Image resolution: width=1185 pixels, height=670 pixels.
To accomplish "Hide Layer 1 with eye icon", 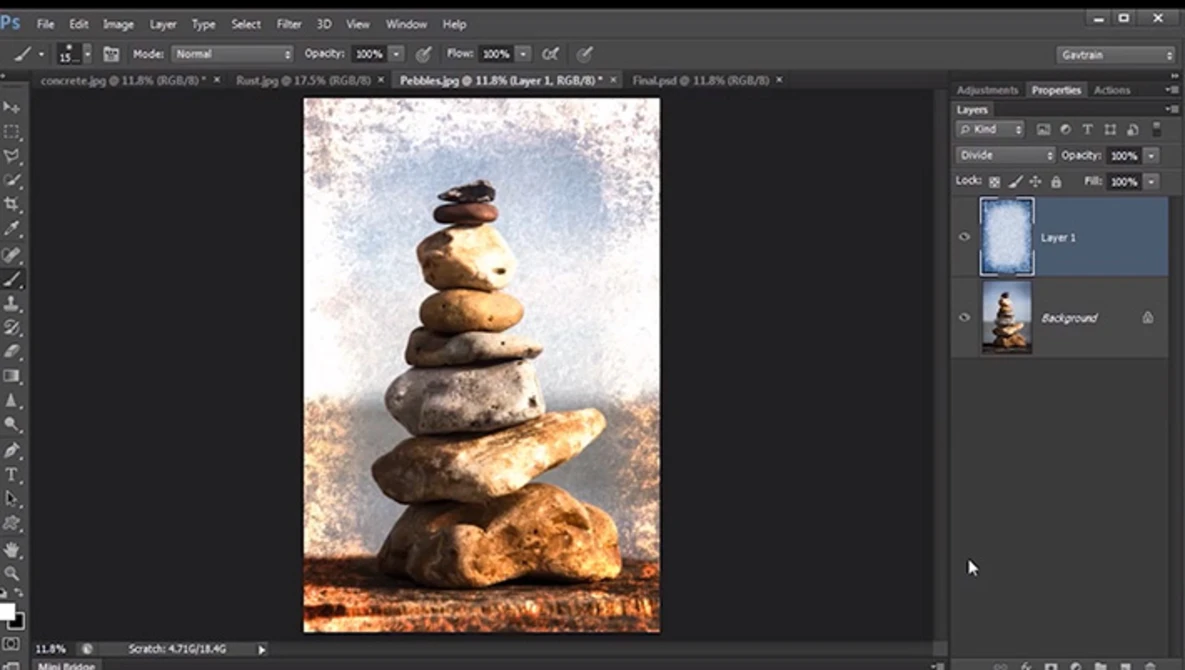I will click(x=964, y=237).
